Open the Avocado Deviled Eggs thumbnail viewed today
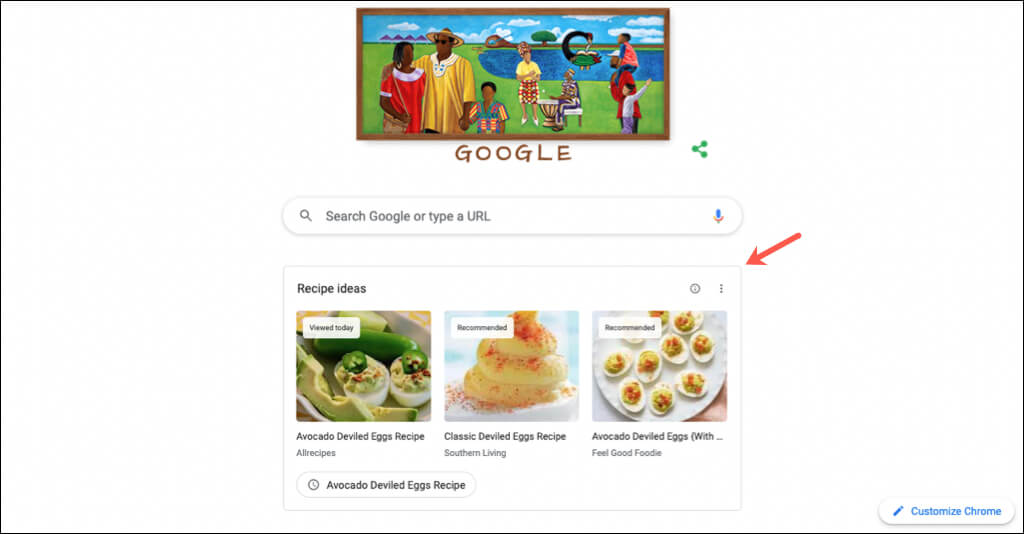The height and width of the screenshot is (534, 1024). click(363, 366)
